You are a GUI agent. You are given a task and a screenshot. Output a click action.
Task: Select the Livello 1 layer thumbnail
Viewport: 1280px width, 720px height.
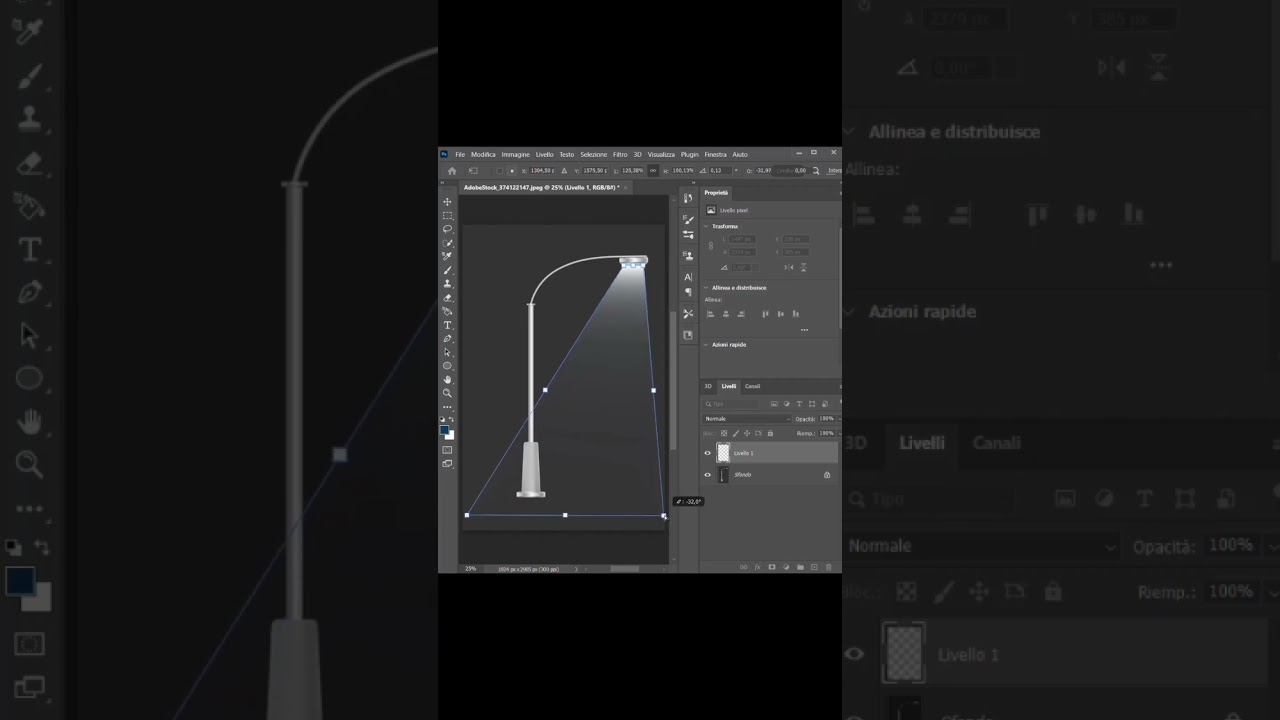coord(723,453)
